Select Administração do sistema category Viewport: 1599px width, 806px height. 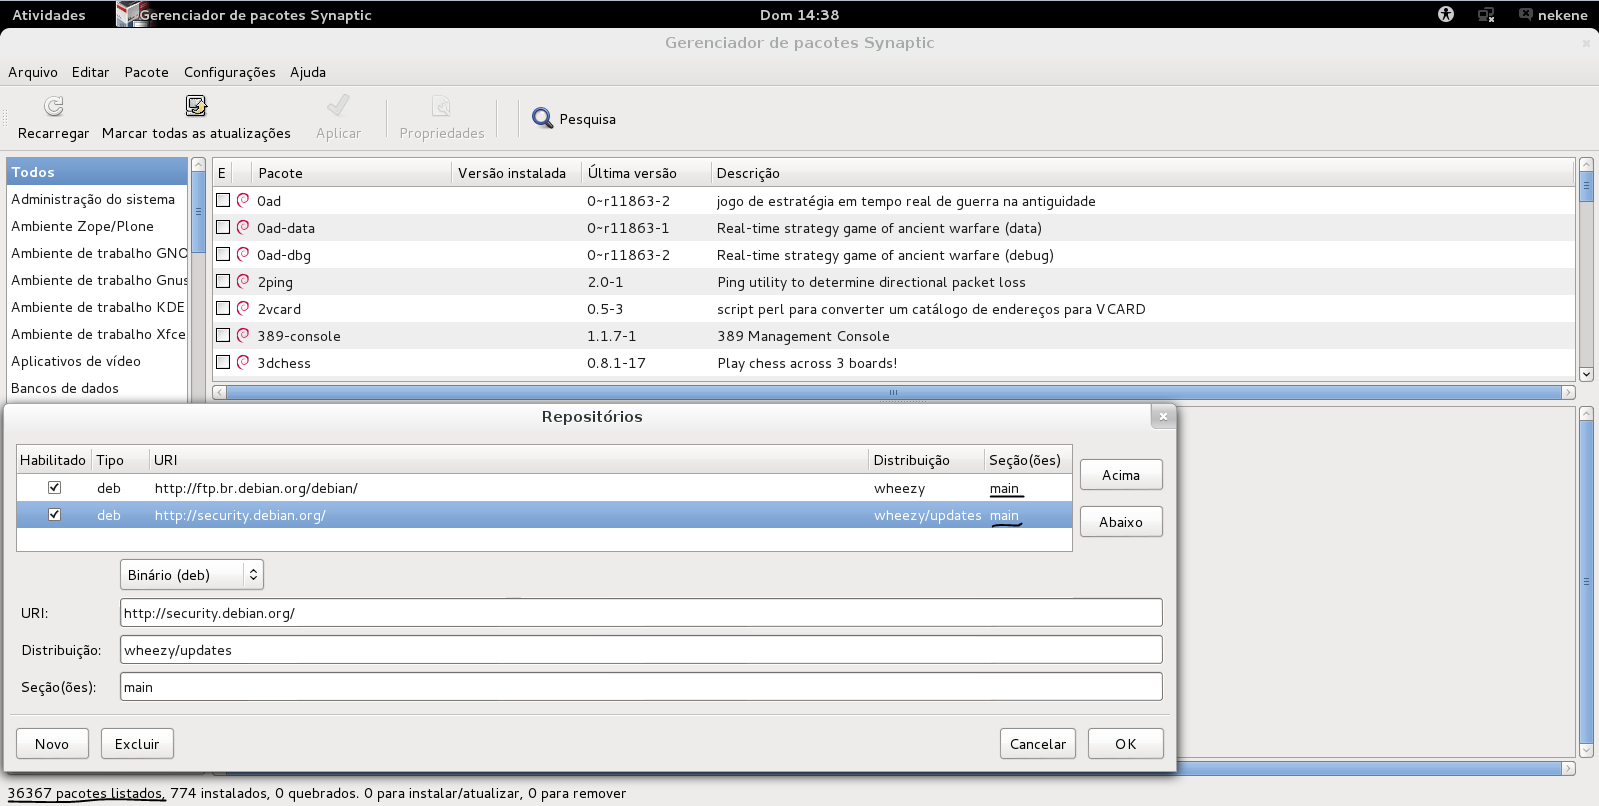click(97, 199)
